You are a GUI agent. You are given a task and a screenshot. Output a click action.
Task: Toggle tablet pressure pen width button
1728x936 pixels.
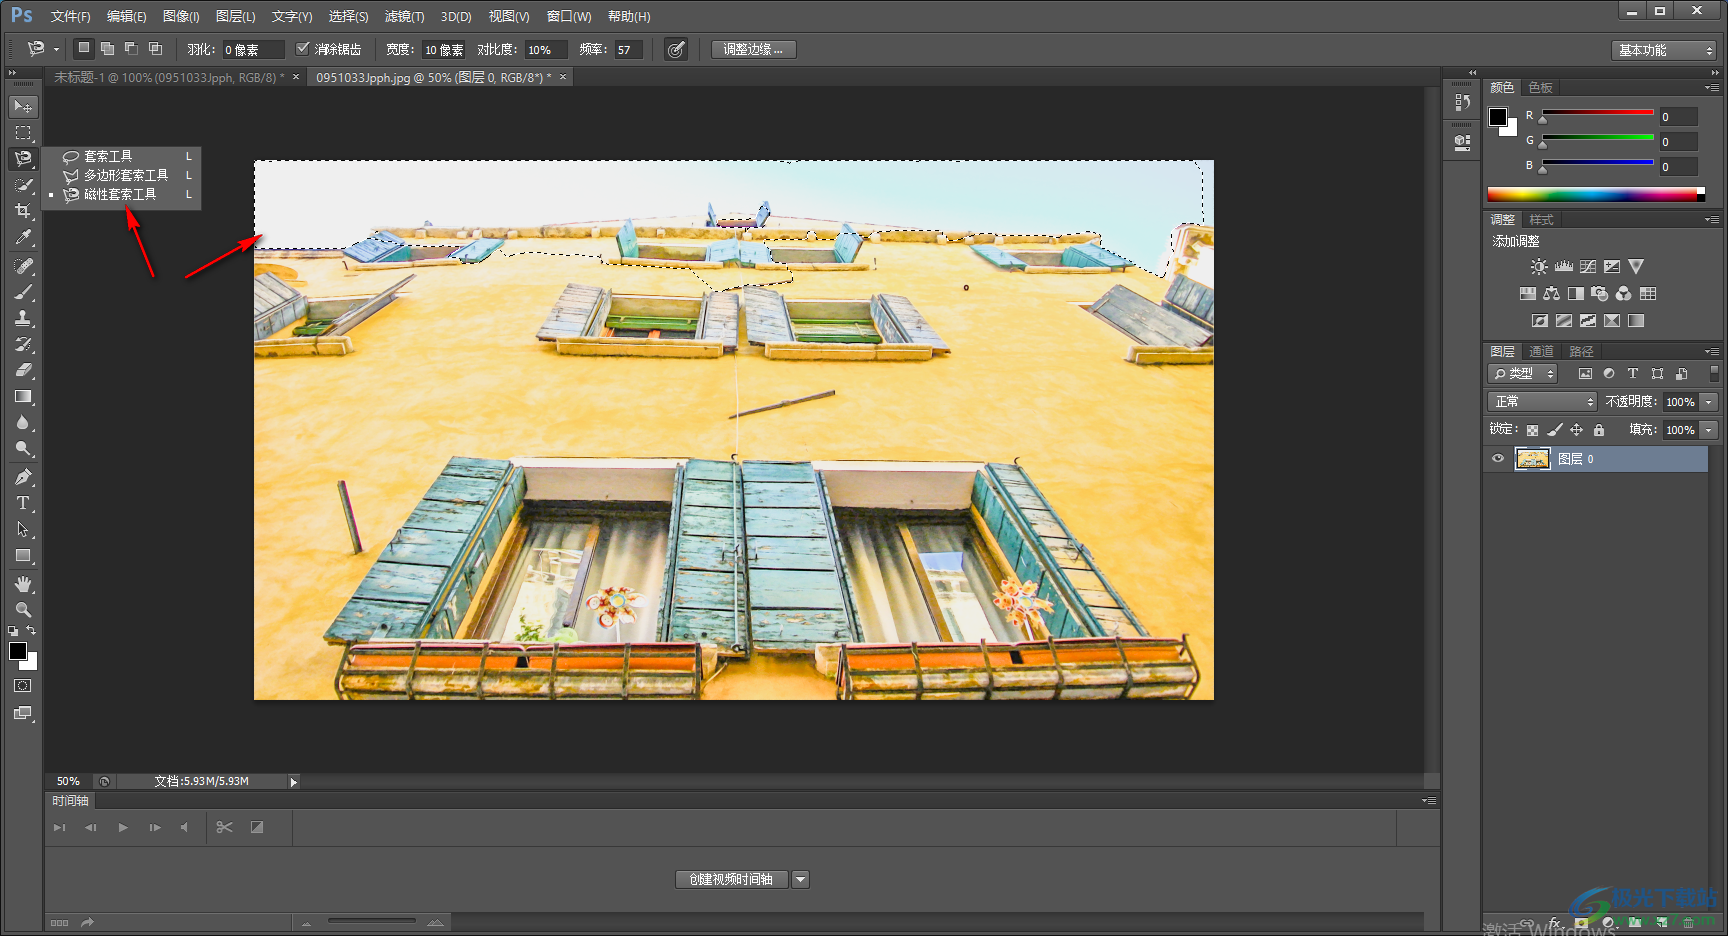pyautogui.click(x=676, y=49)
